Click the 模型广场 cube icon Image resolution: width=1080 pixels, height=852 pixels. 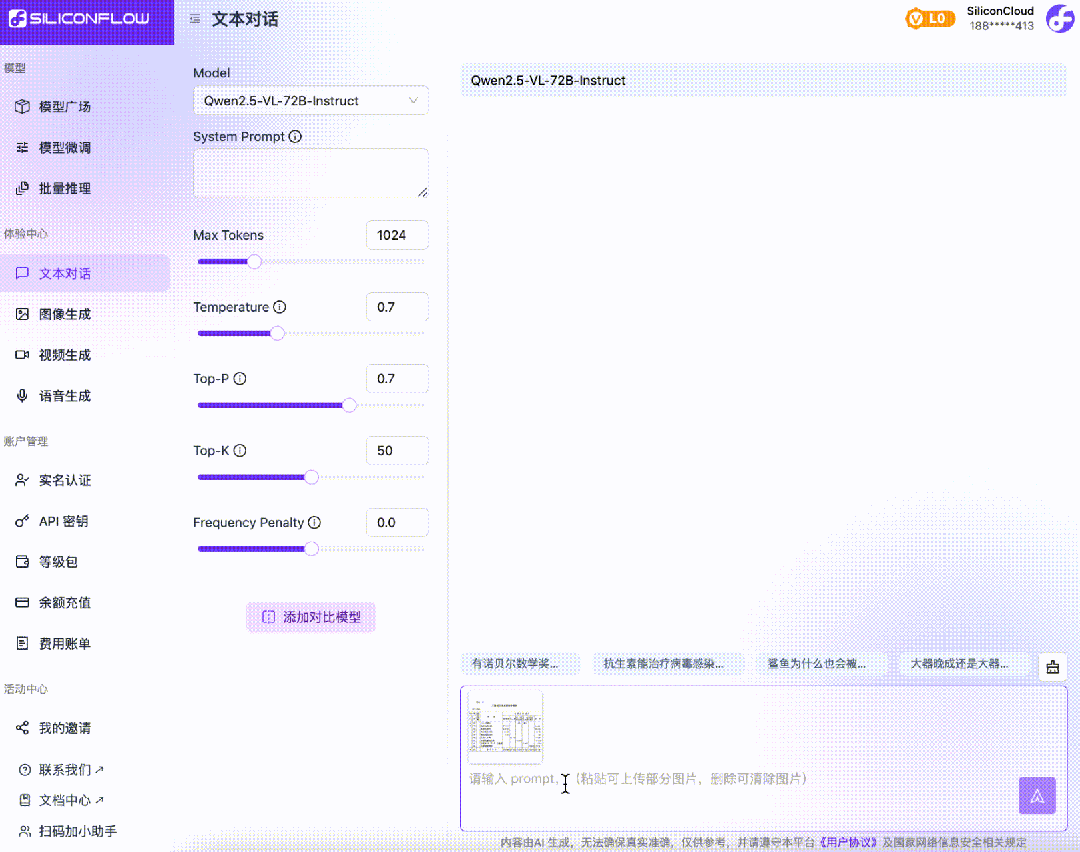click(x=22, y=107)
